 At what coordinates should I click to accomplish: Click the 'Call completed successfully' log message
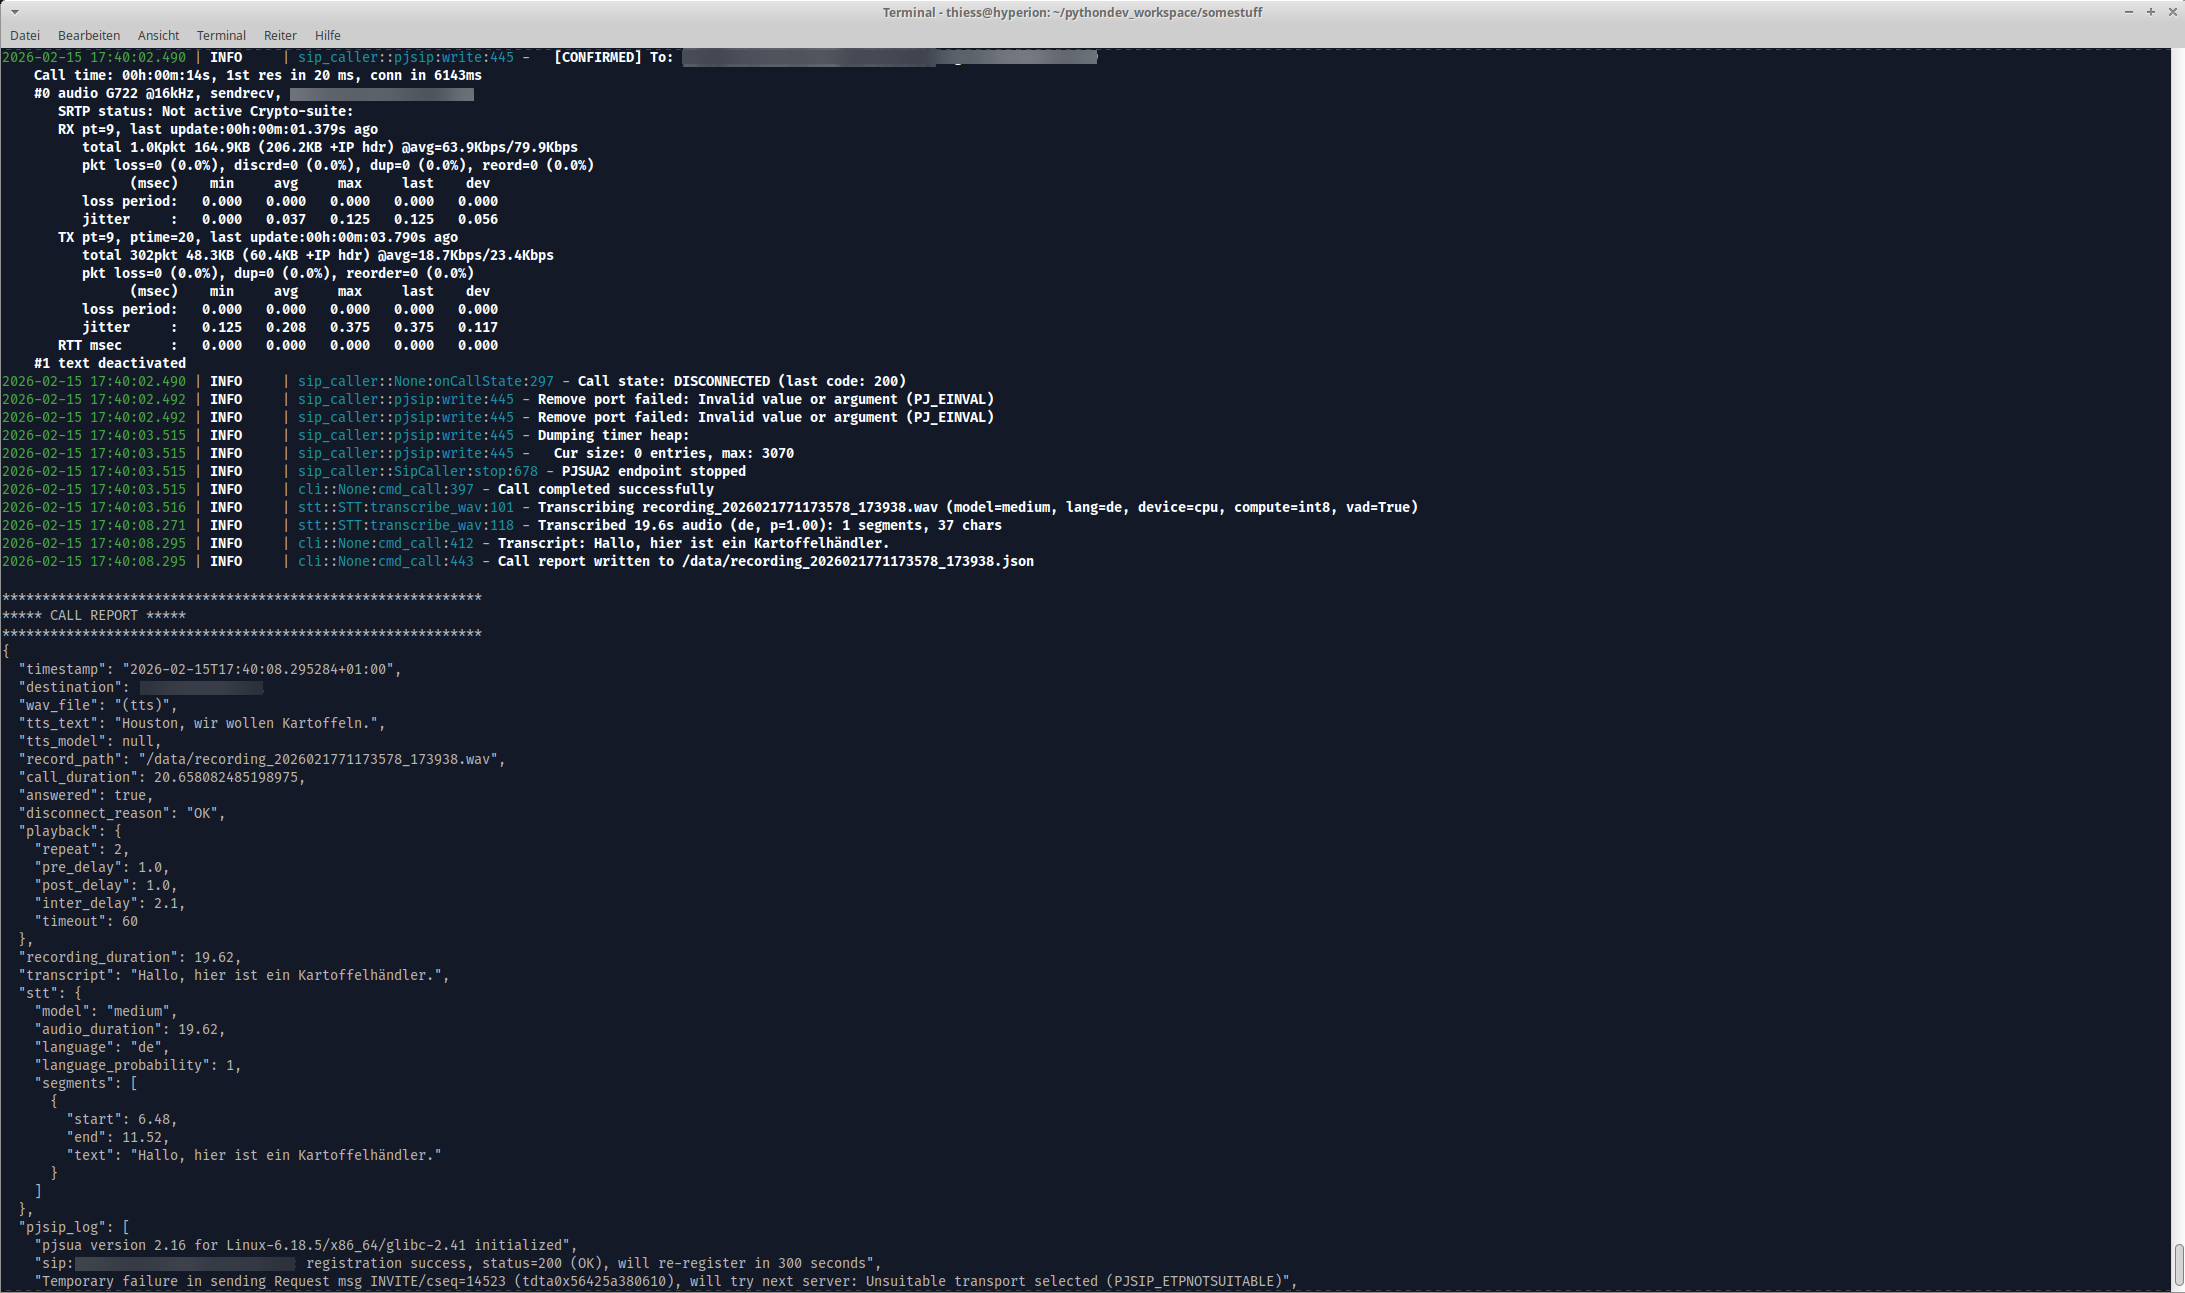pos(605,489)
